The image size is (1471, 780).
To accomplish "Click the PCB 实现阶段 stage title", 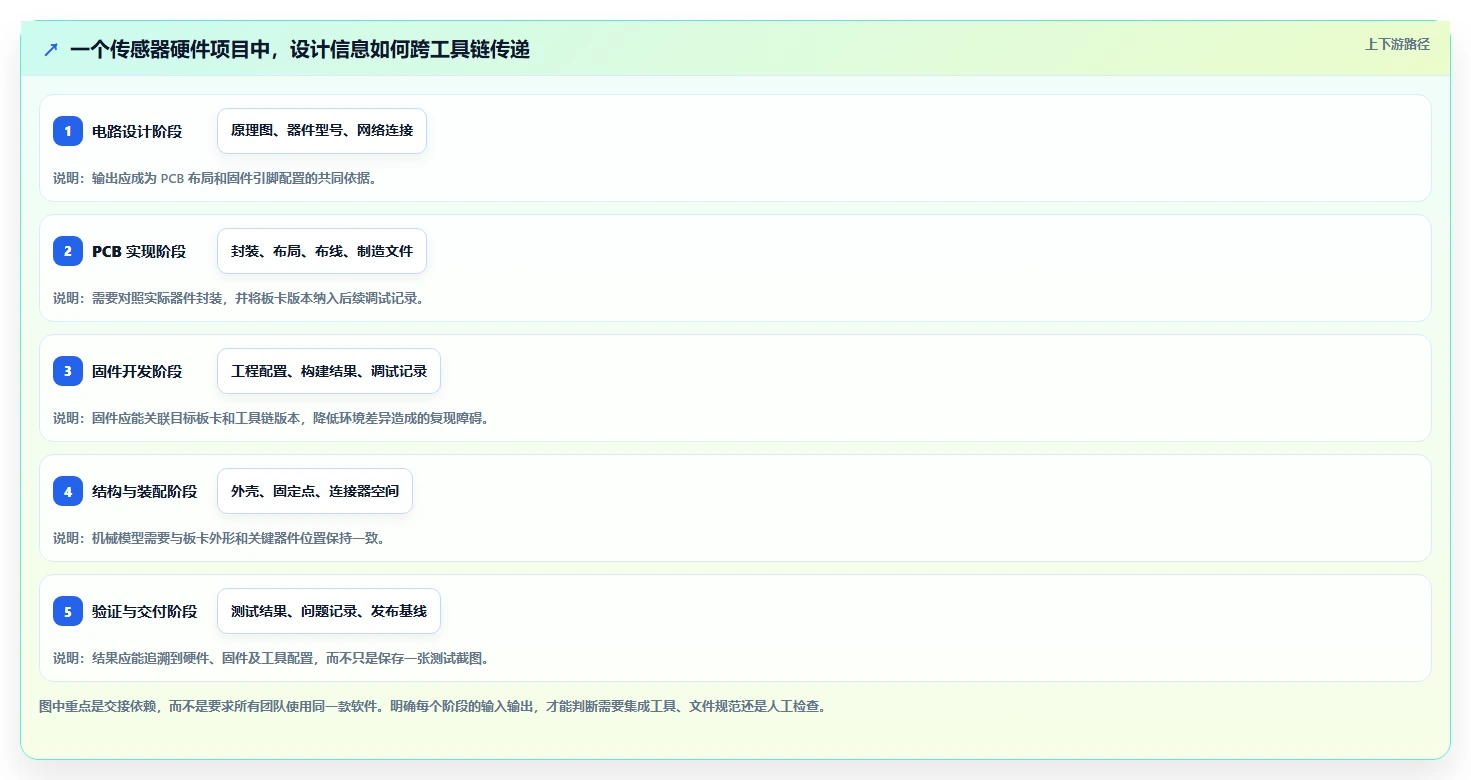I will (x=139, y=251).
